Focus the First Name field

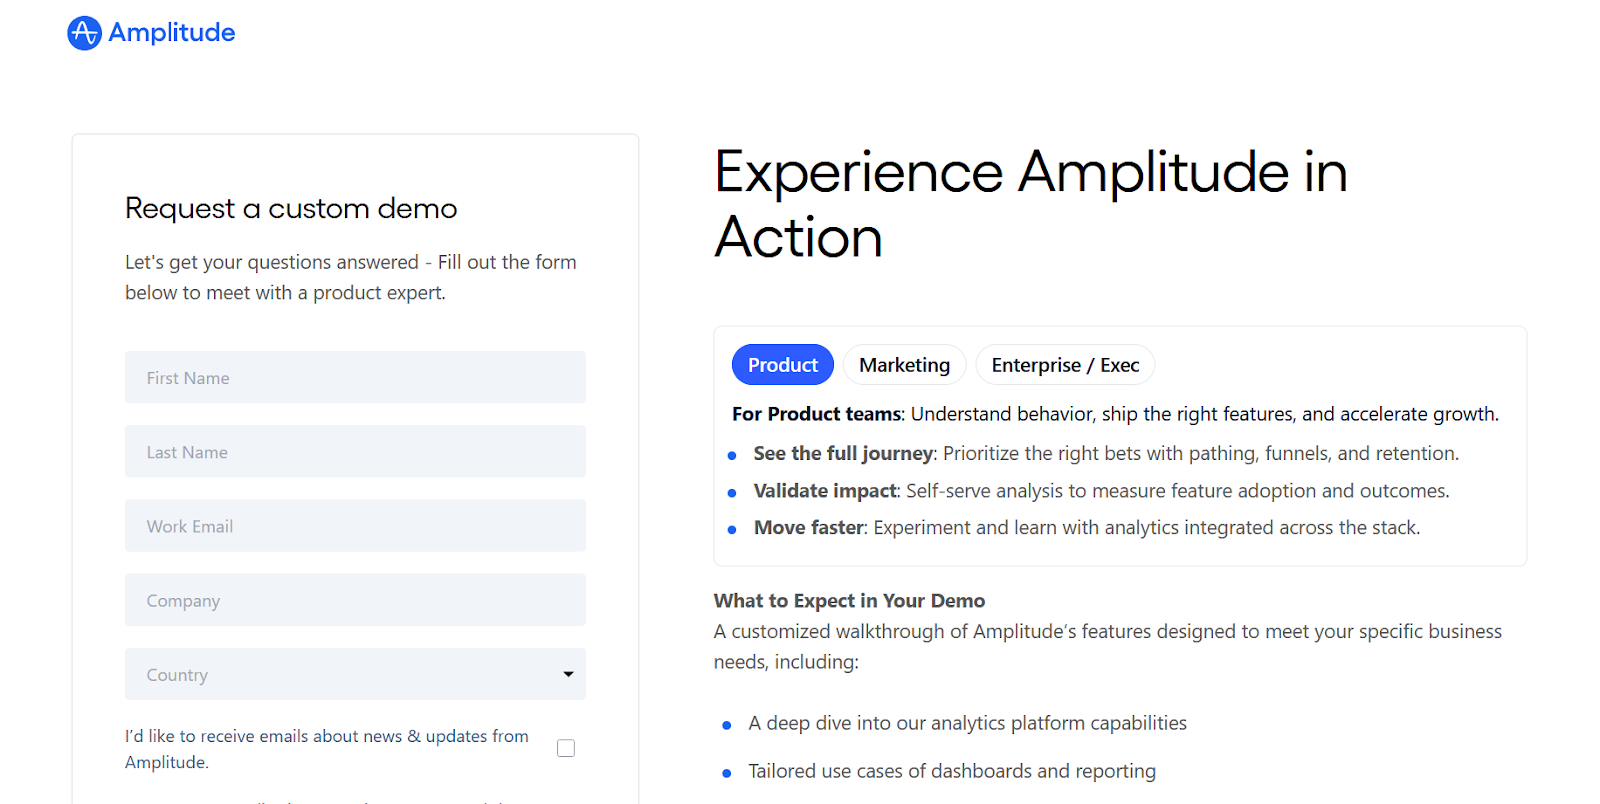[x=355, y=377]
